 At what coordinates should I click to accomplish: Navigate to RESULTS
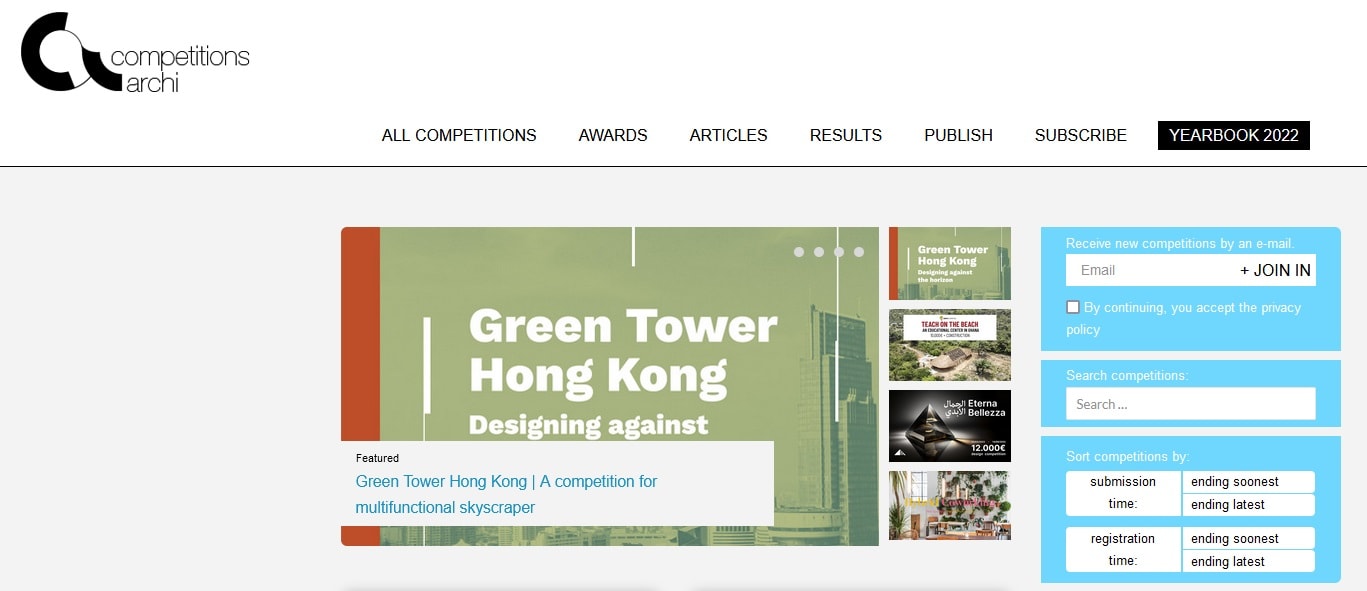tap(845, 135)
